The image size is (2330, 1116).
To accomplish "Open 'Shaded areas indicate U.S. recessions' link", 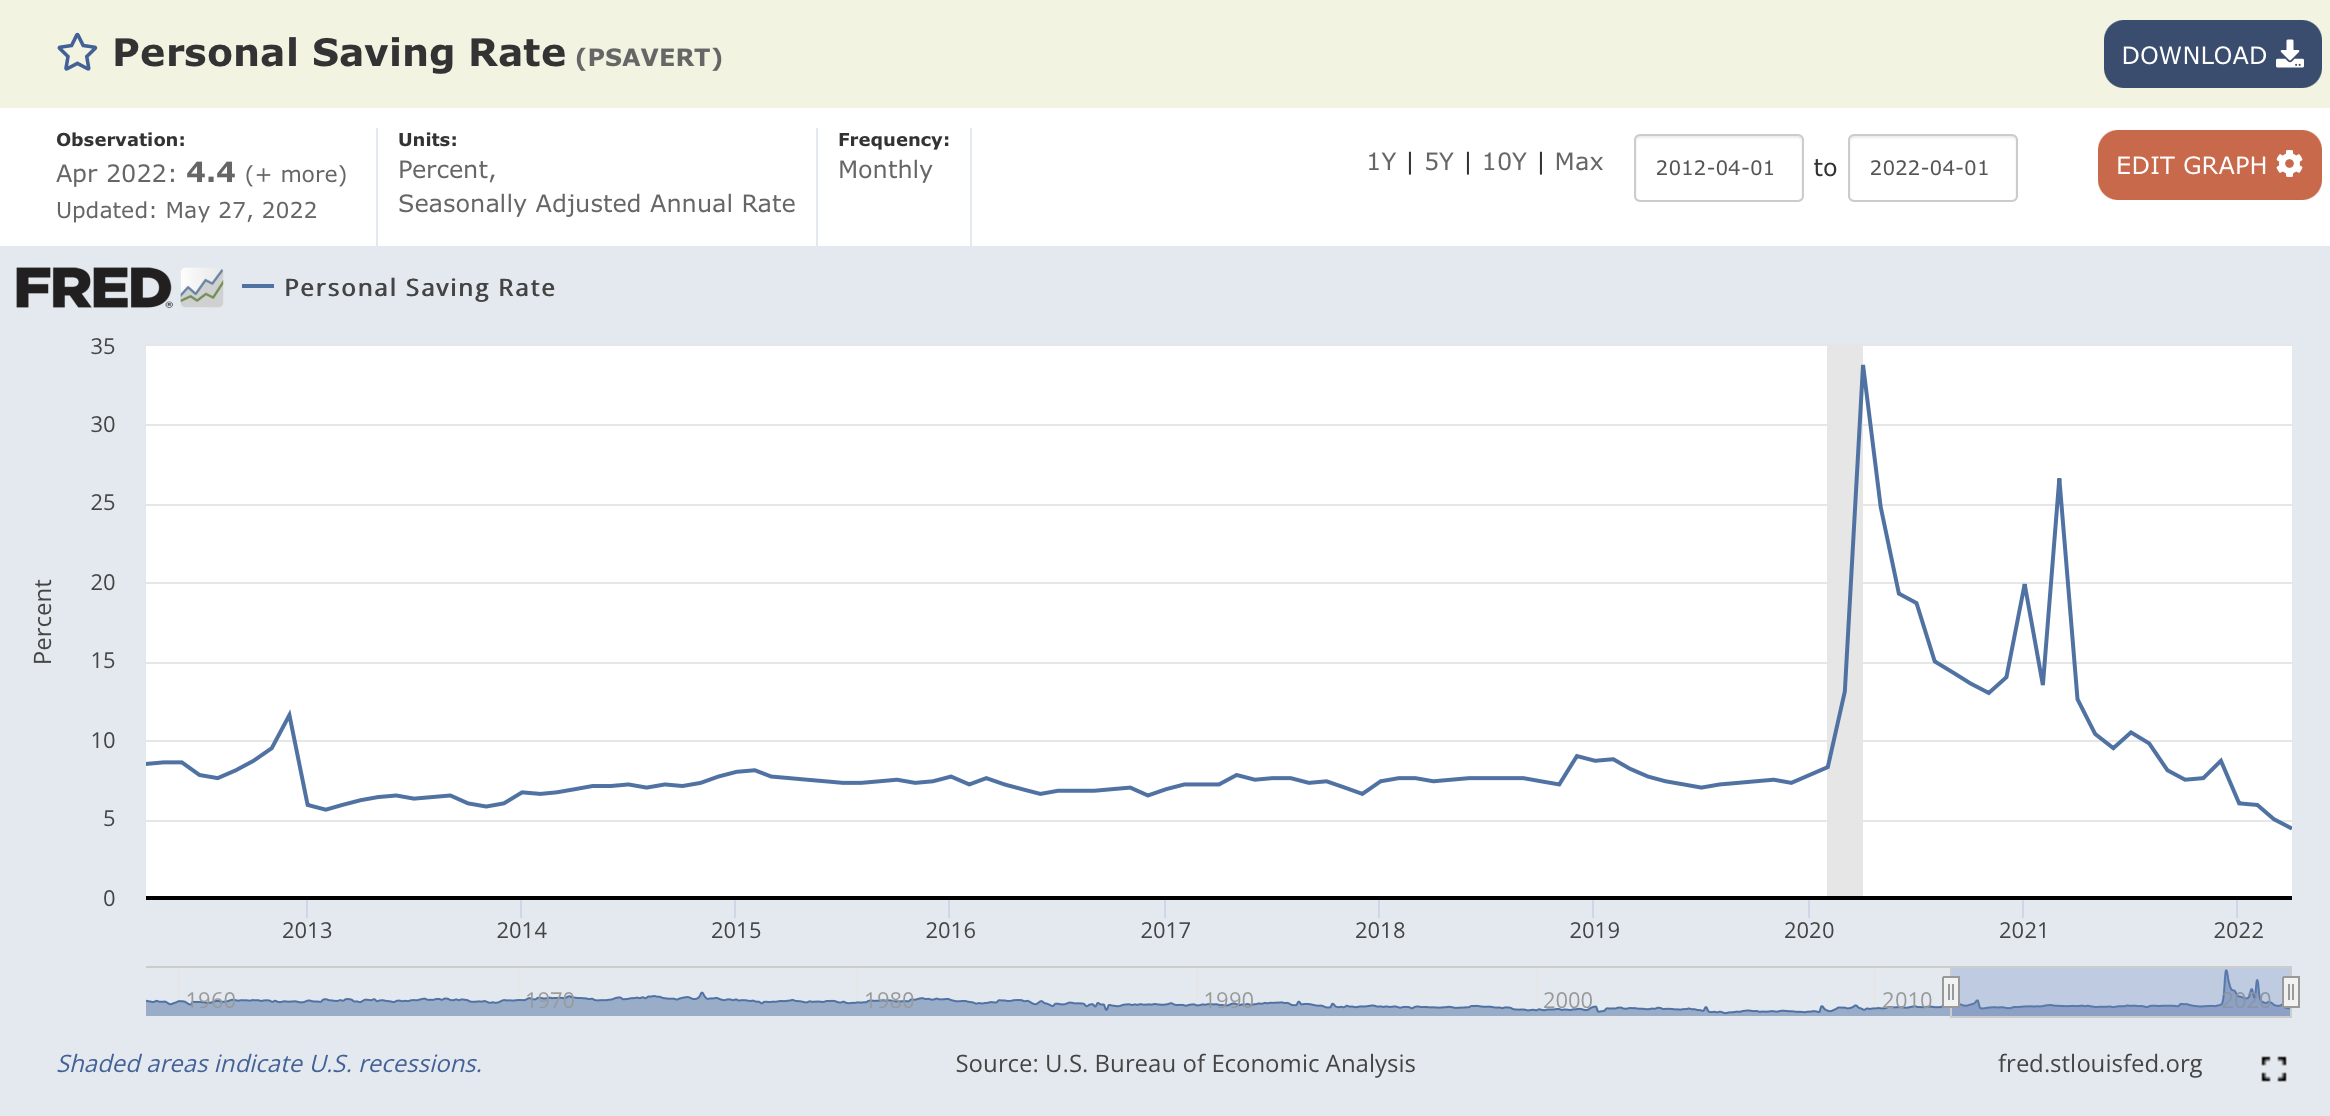I will tap(269, 1064).
